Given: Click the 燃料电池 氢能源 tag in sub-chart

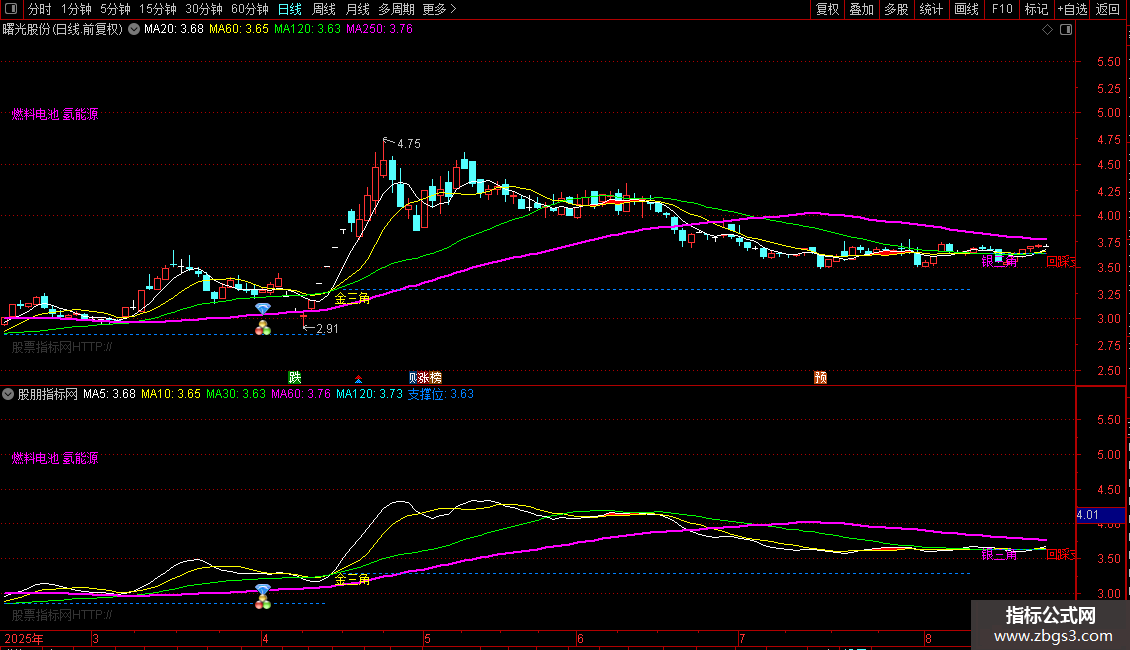Looking at the screenshot, I should (55, 458).
